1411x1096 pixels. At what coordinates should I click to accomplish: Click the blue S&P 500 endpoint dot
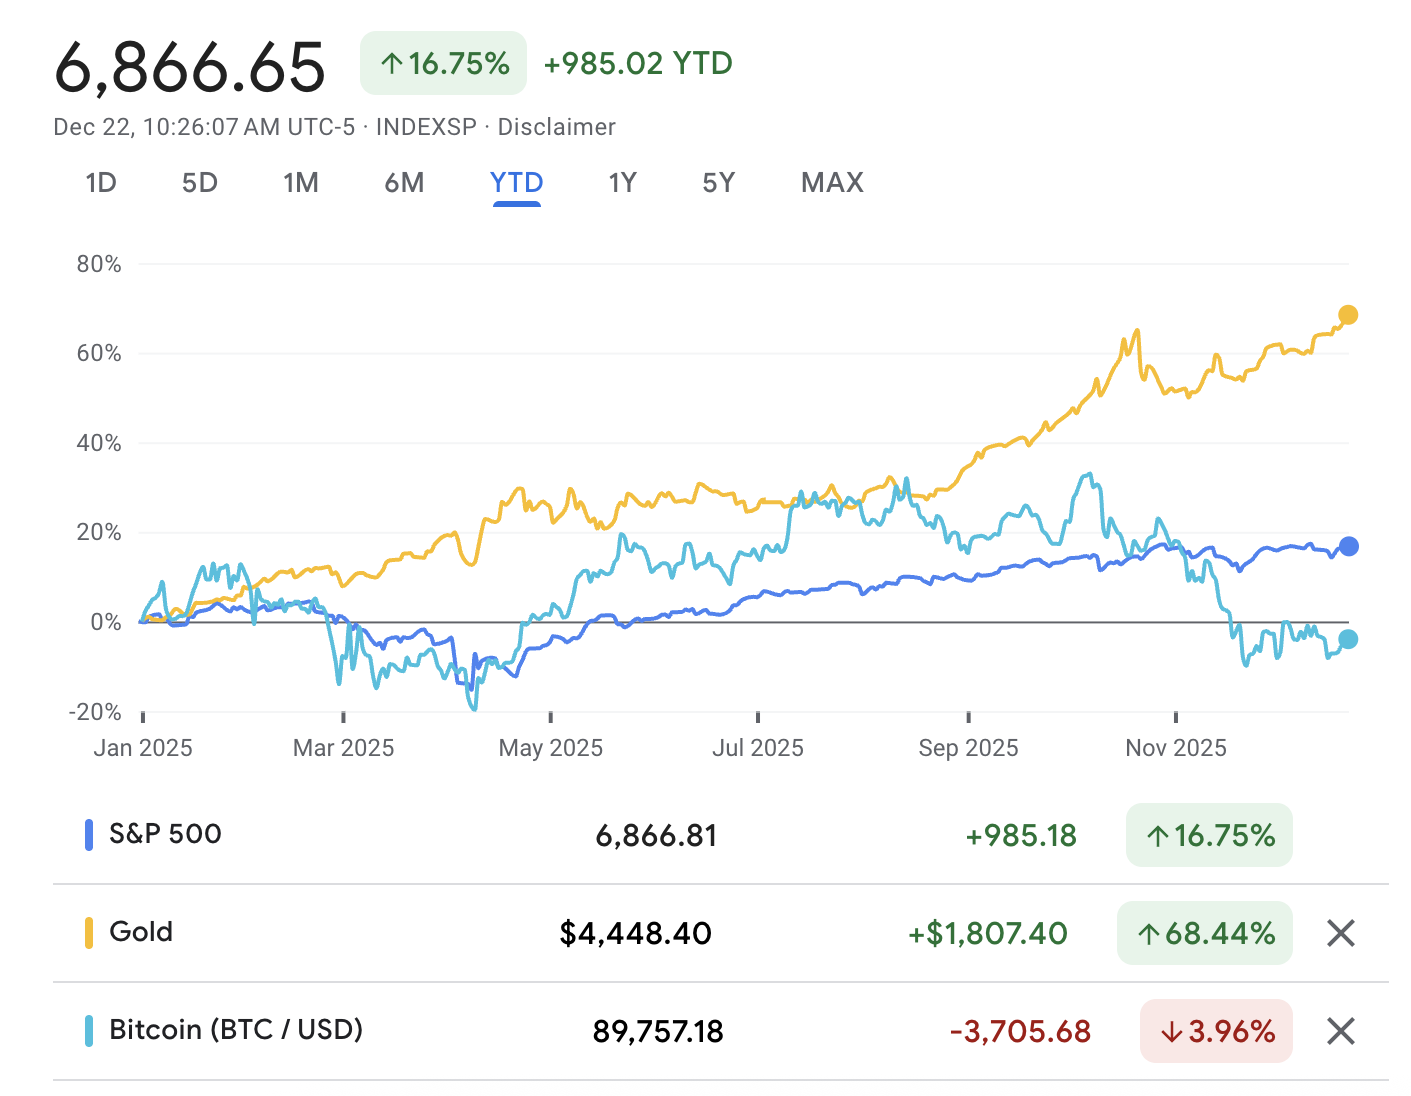pyautogui.click(x=1348, y=546)
